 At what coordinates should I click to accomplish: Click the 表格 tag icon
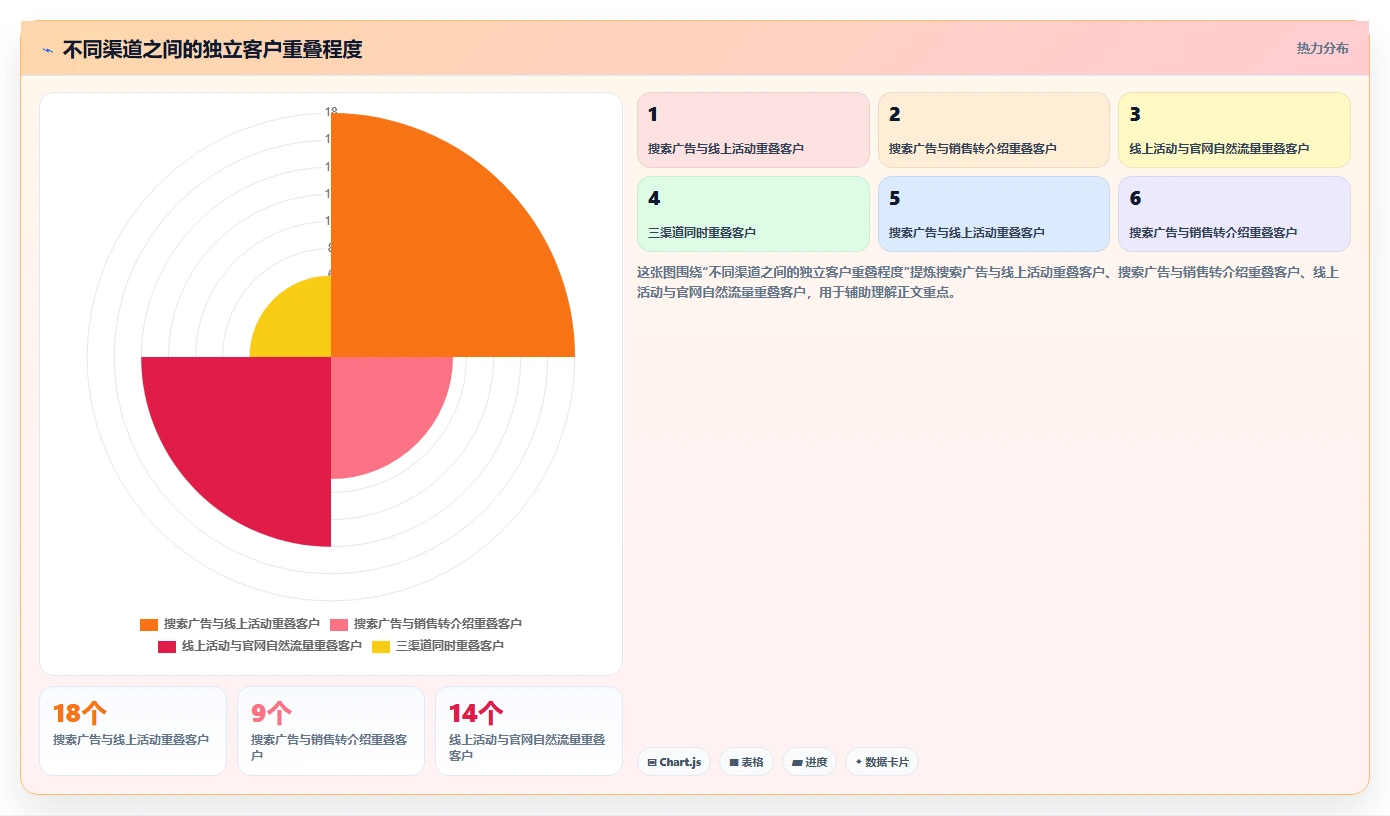(x=734, y=762)
